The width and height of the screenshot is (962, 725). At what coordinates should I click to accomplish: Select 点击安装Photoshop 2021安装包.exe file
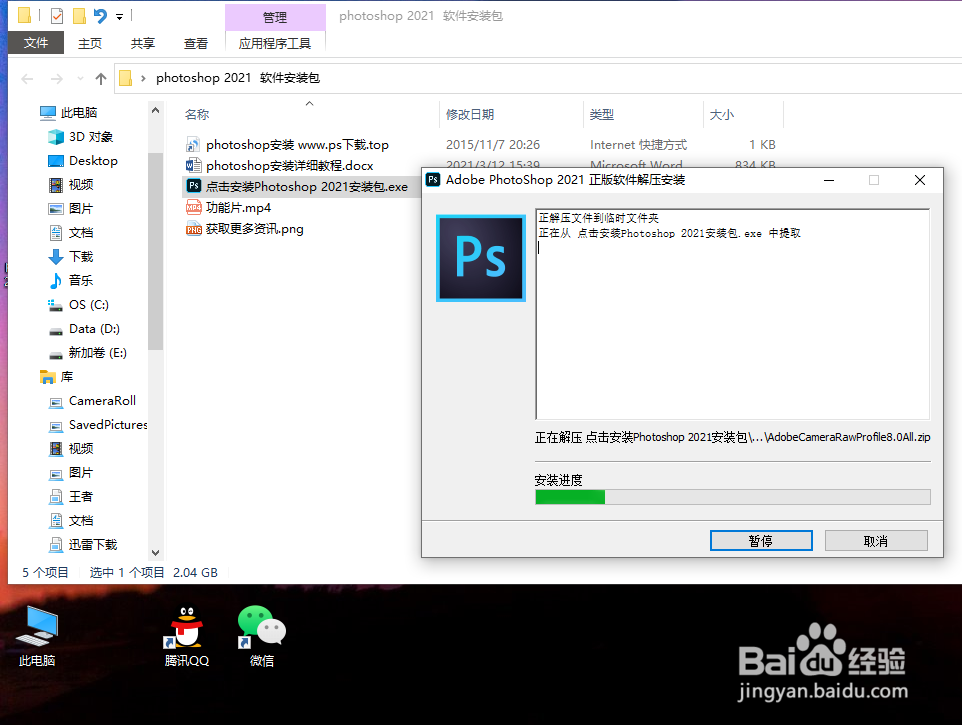click(x=306, y=186)
